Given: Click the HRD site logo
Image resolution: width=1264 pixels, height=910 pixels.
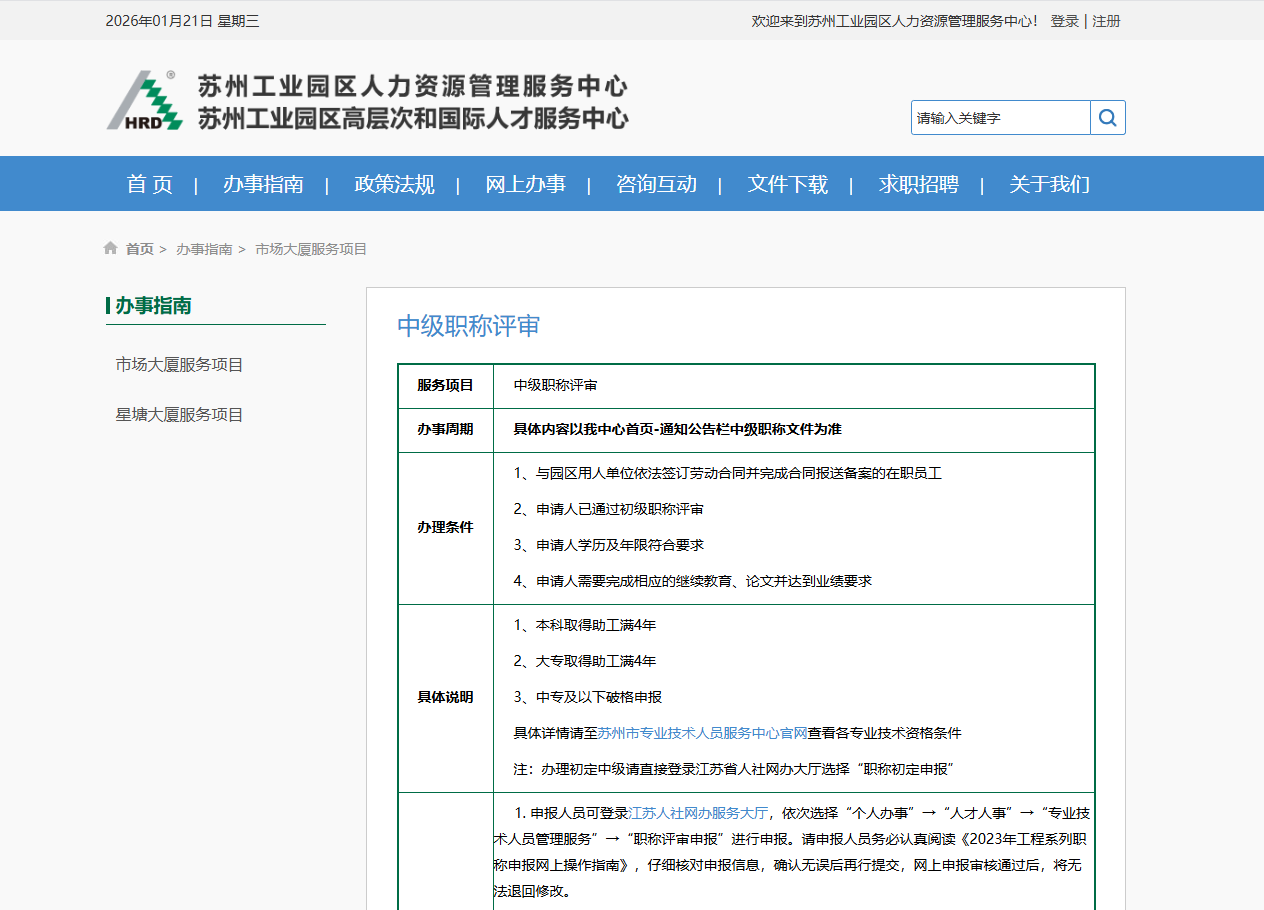Looking at the screenshot, I should pyautogui.click(x=145, y=101).
